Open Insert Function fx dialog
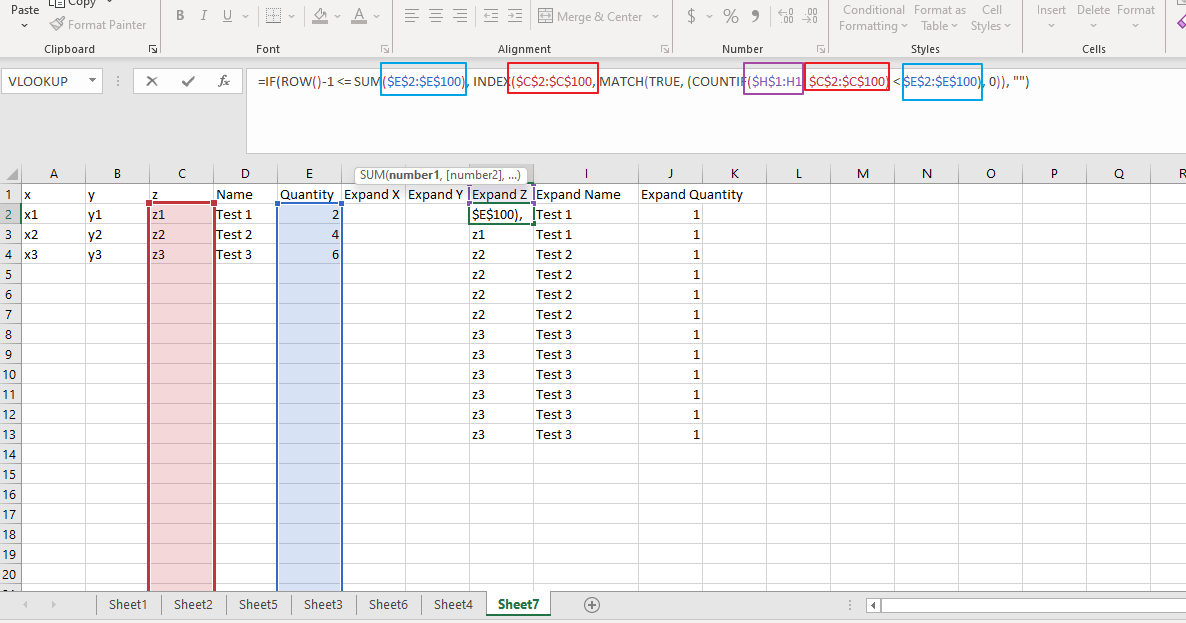1186x623 pixels. [224, 81]
